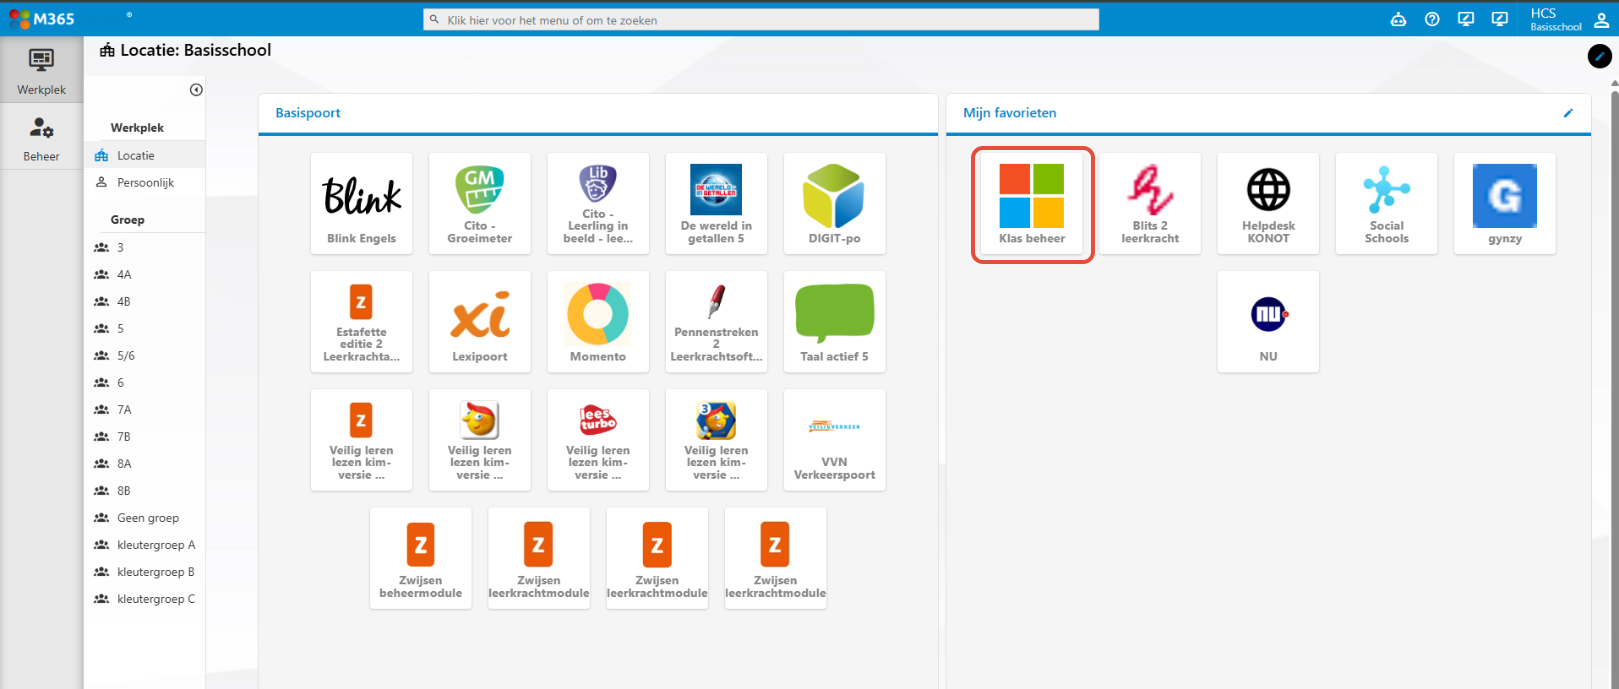
Task: Select Geen groep entry
Action: [144, 517]
